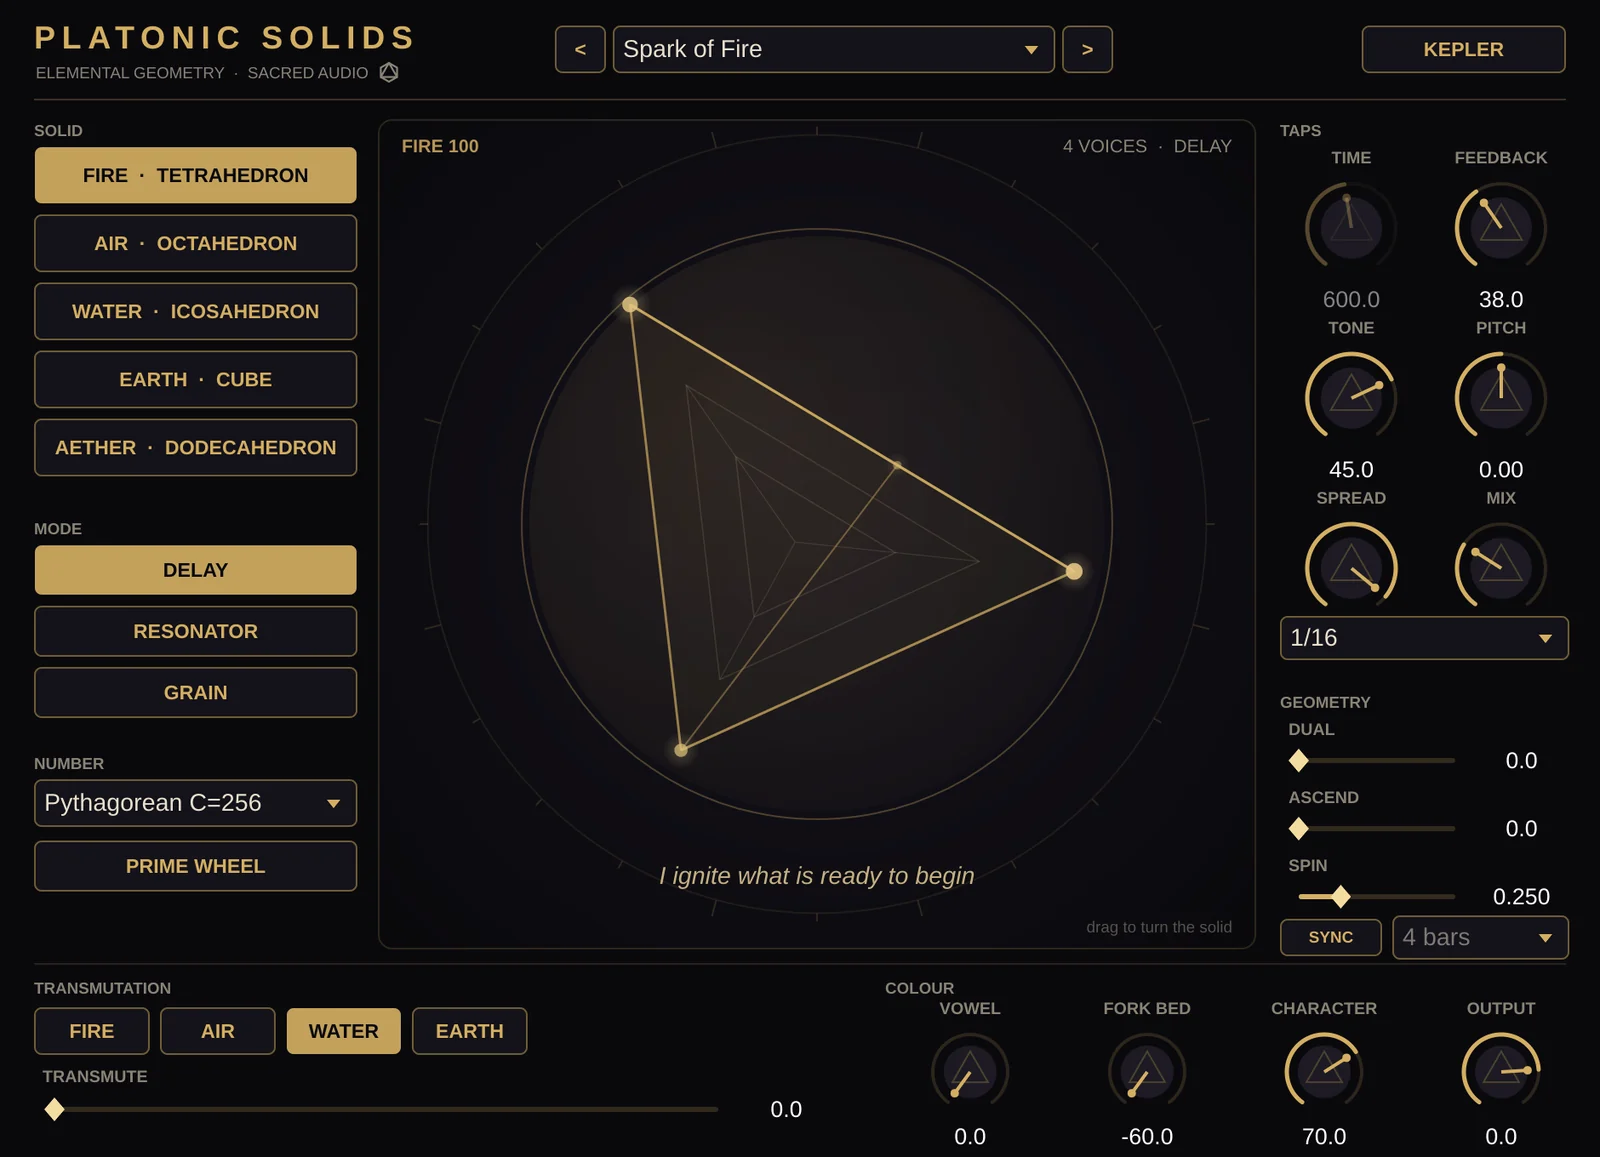Go to next preset with > arrow
This screenshot has height=1157, width=1600.
pos(1087,49)
